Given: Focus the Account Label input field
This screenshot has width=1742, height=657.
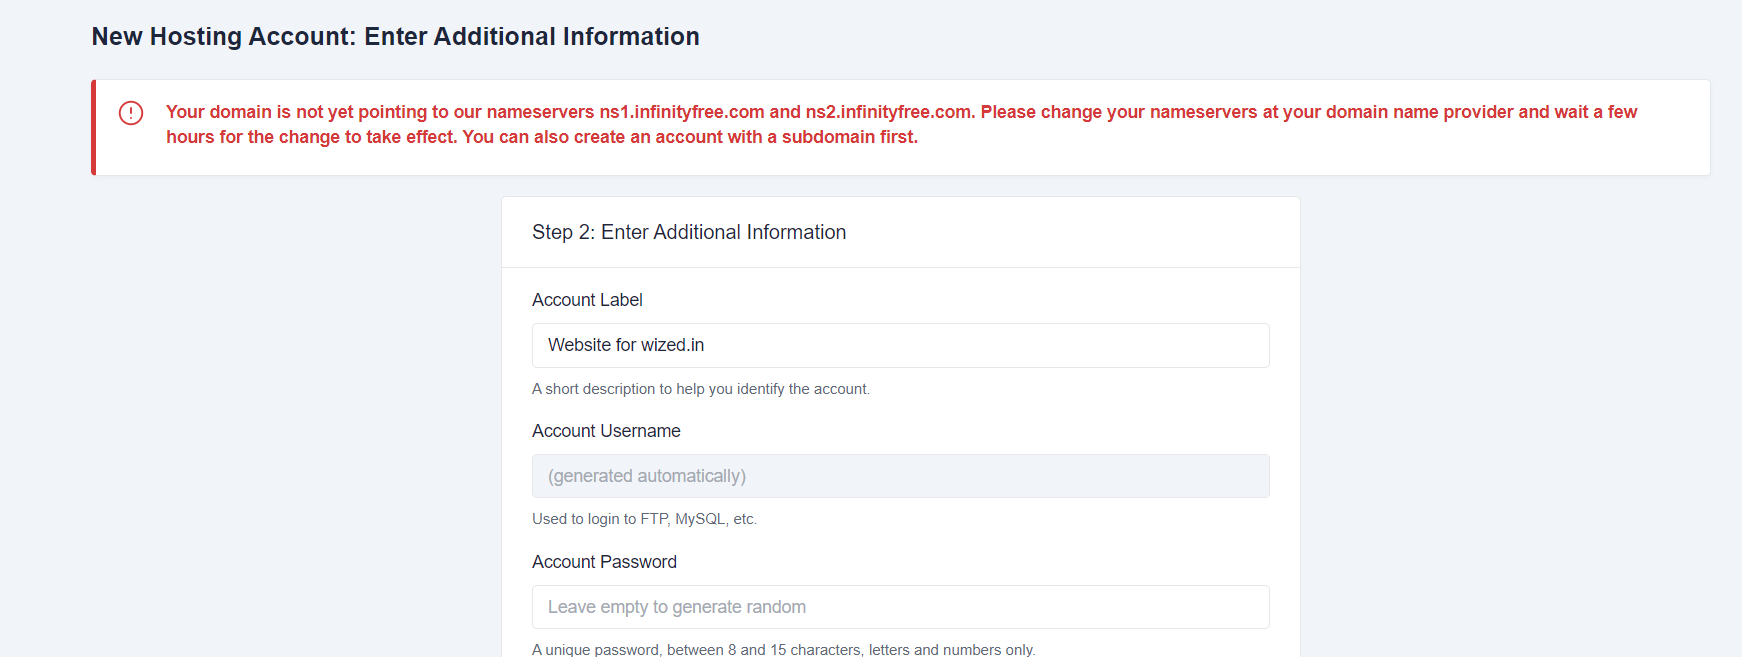Looking at the screenshot, I should (900, 345).
